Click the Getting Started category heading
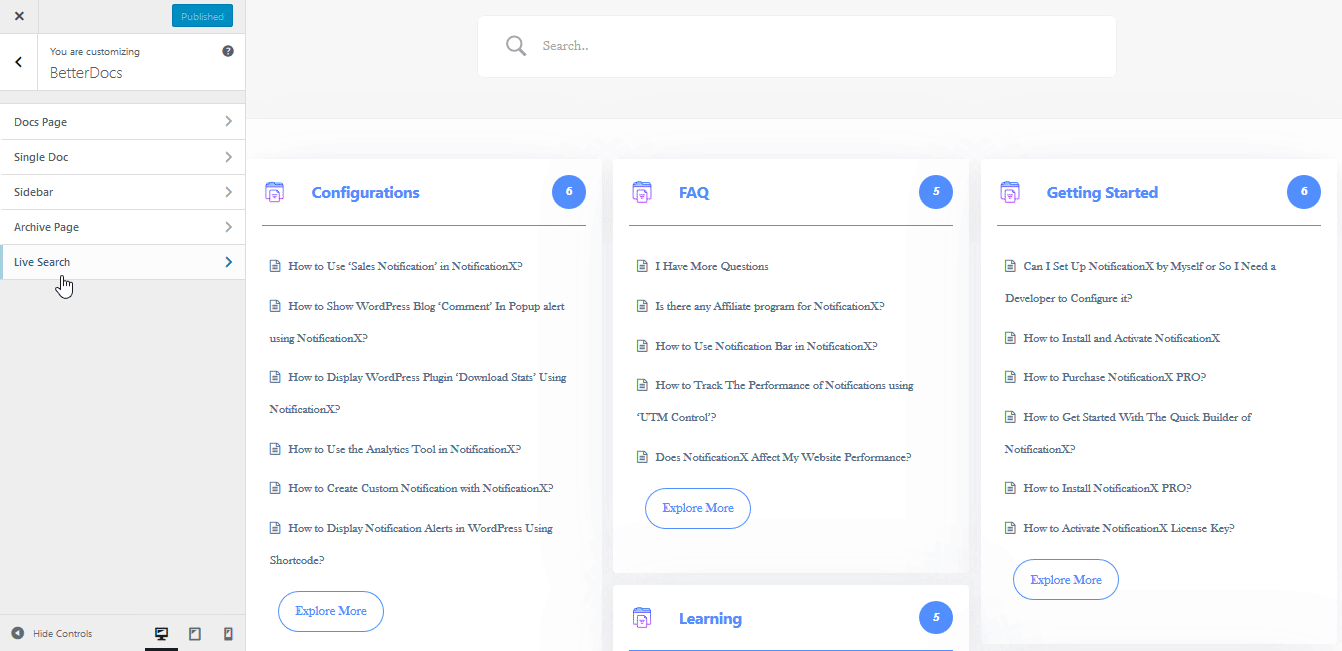The height and width of the screenshot is (651, 1342). 1102,193
